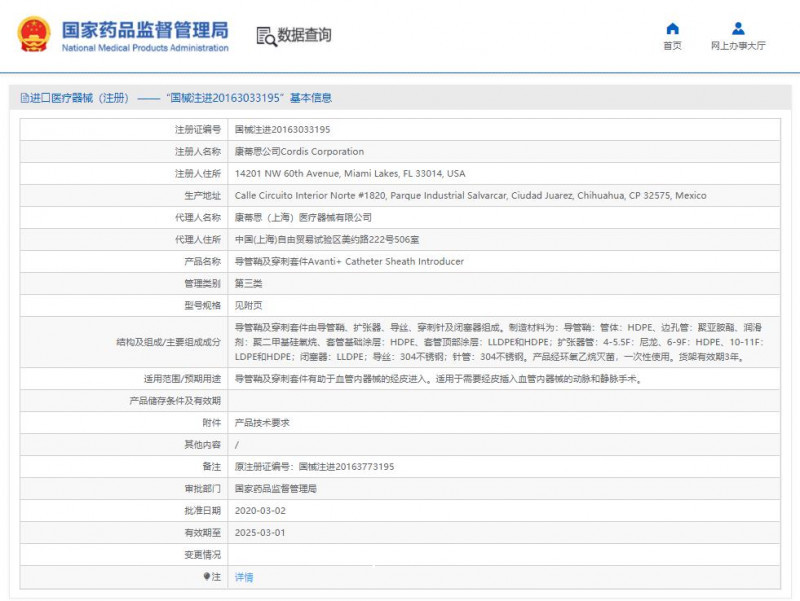800x601 pixels.
Task: Click the Miami Lakes registrant address
Action: click(349, 173)
